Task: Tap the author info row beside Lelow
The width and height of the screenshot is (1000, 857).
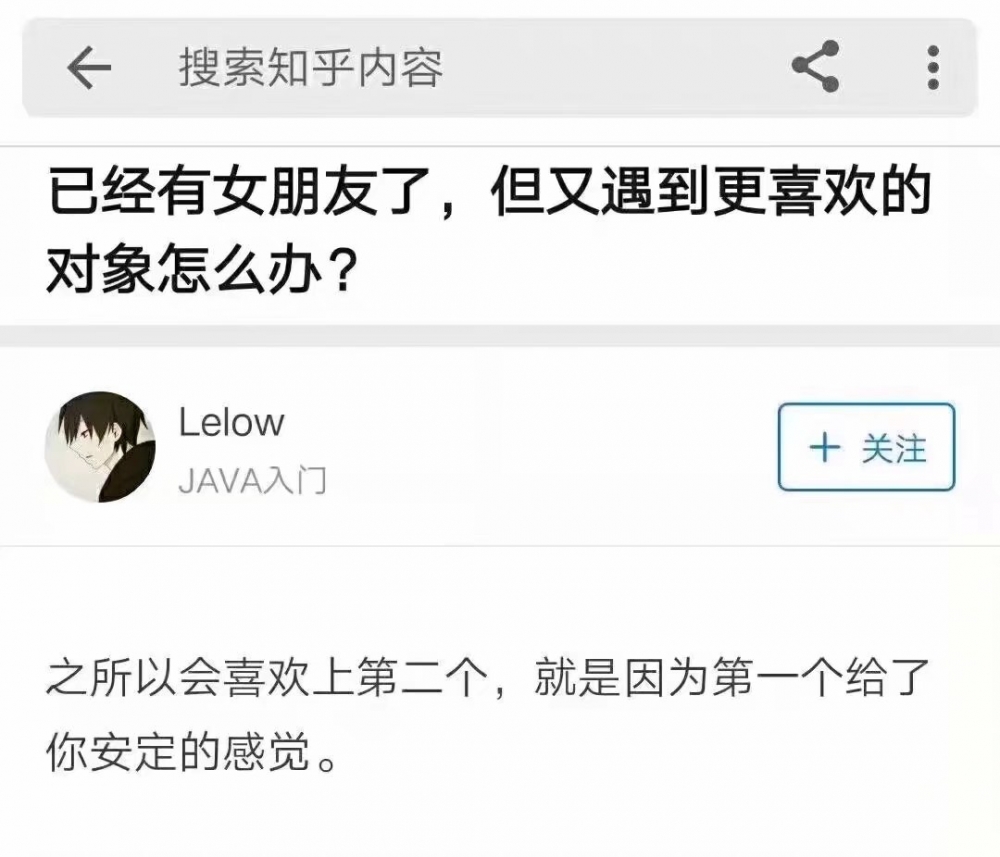Action: (499, 447)
